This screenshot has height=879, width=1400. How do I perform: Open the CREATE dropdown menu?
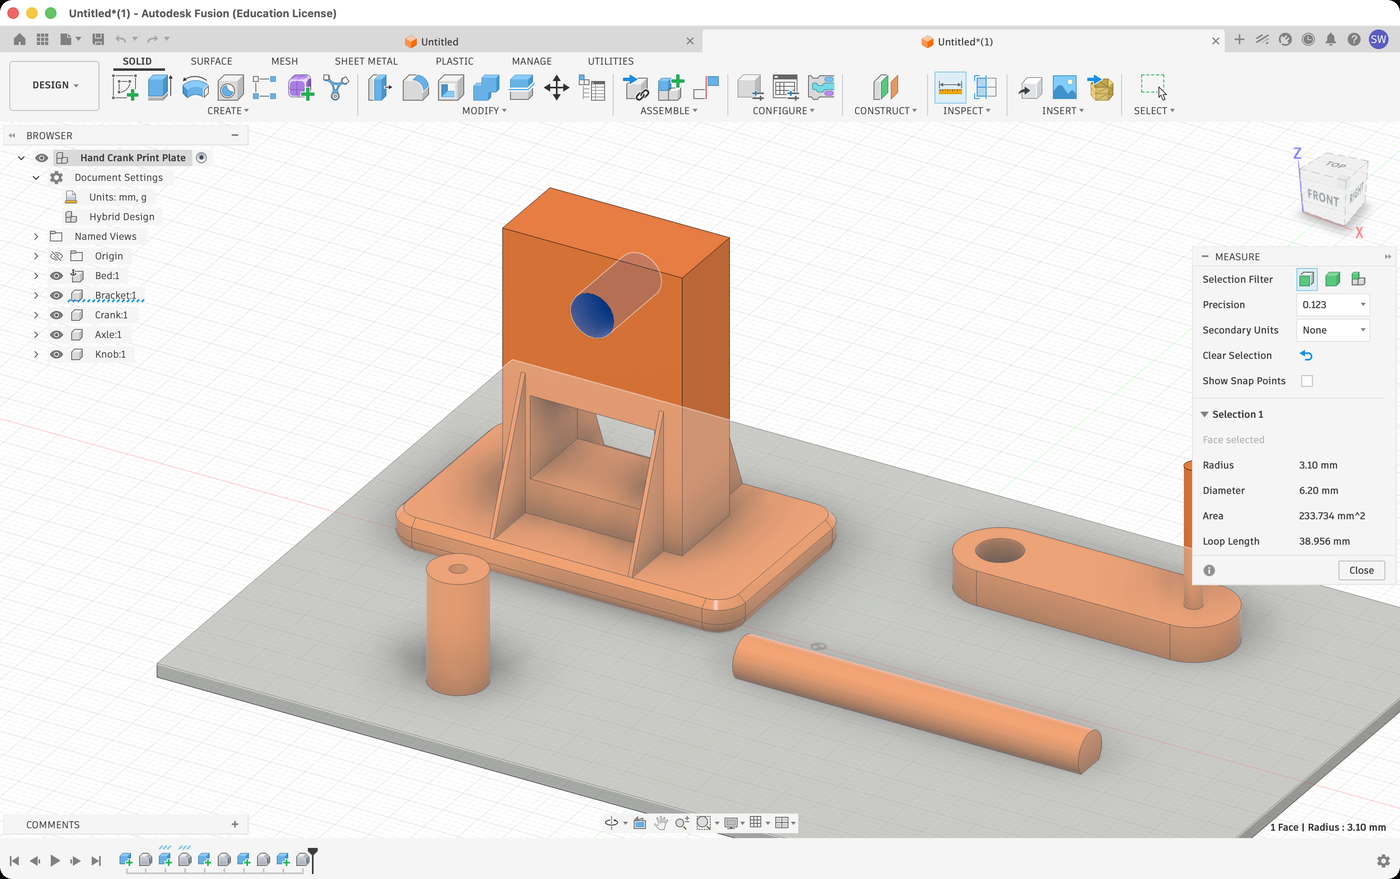pos(228,111)
